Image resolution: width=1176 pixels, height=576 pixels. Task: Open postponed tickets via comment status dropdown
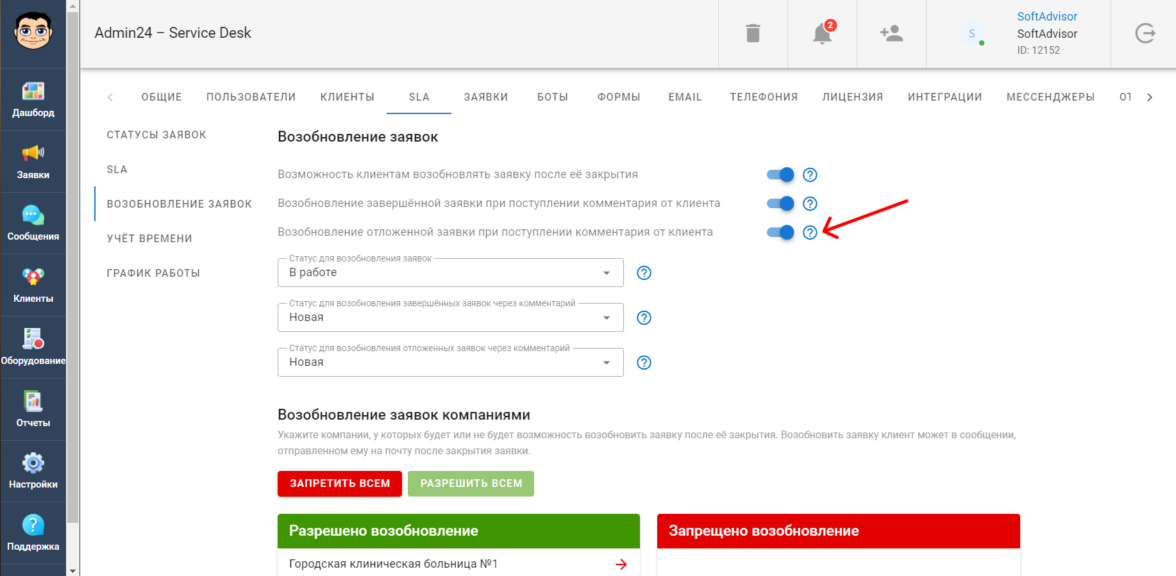(x=451, y=362)
